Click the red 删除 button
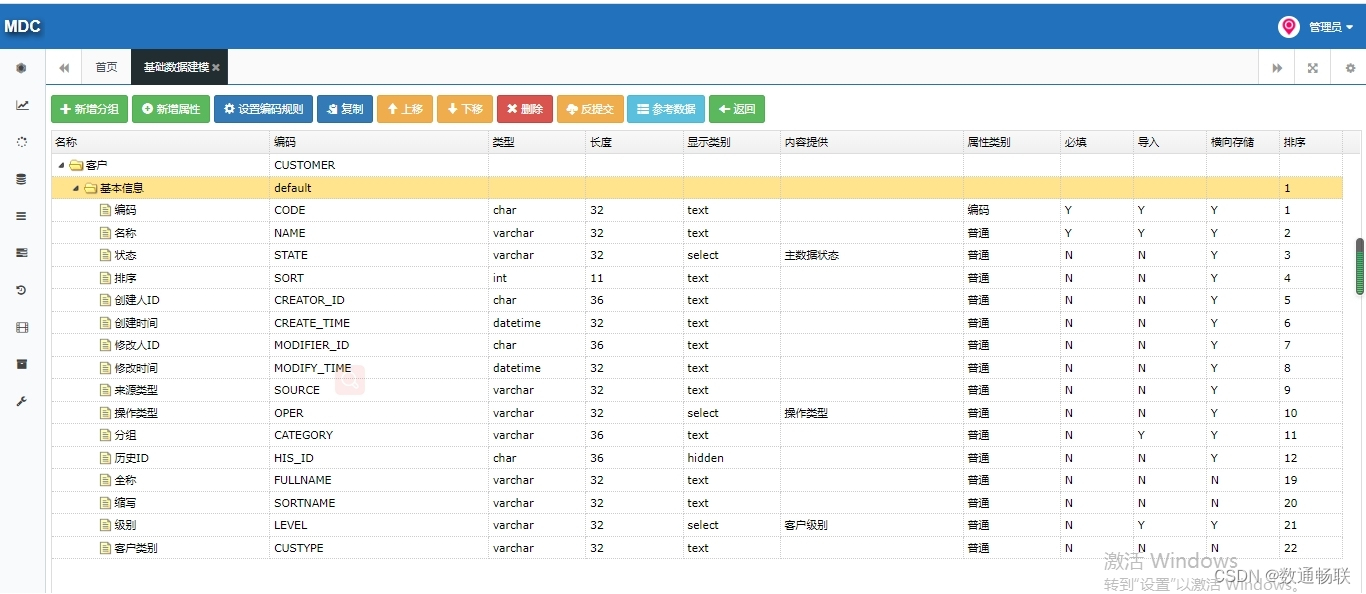The image size is (1366, 594). click(525, 109)
